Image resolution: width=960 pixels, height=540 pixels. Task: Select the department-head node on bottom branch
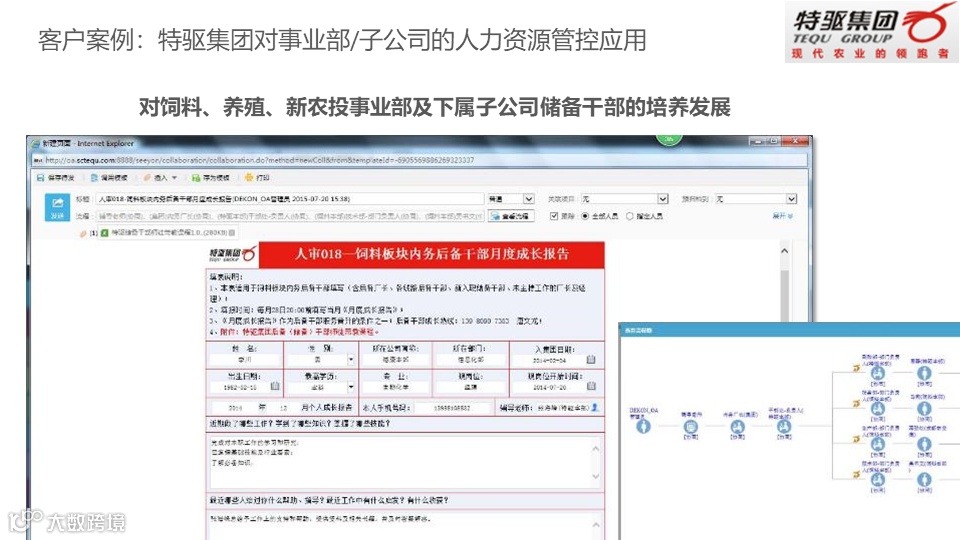(878, 479)
